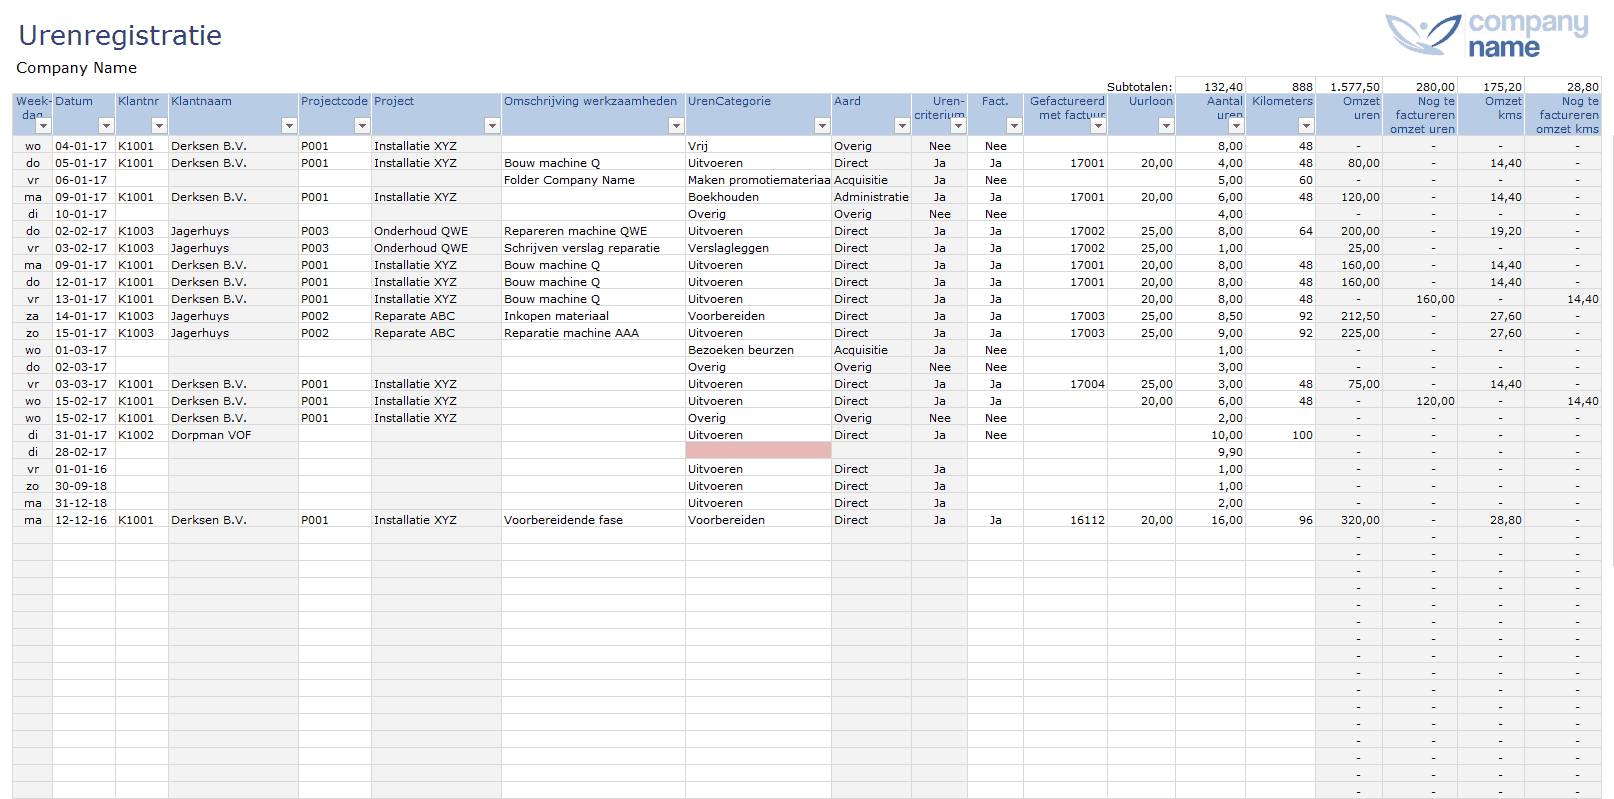The height and width of the screenshot is (799, 1614).
Task: Open the Klantnr column filter dropdown
Action: 159,126
